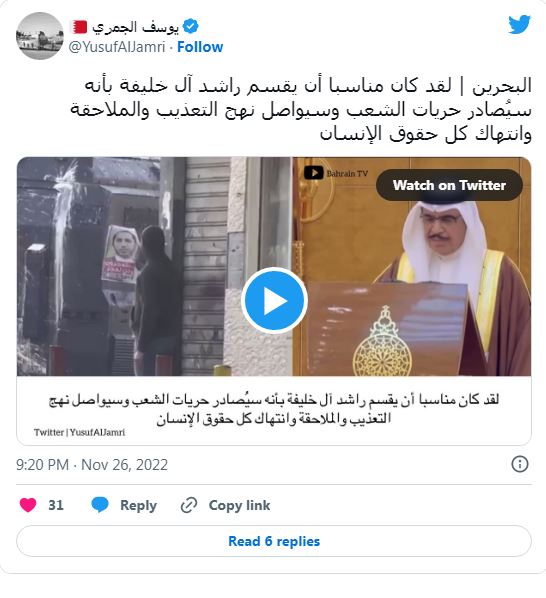This screenshot has width=546, height=598.
Task: Open the profile avatar picture
Action: pos(40,36)
